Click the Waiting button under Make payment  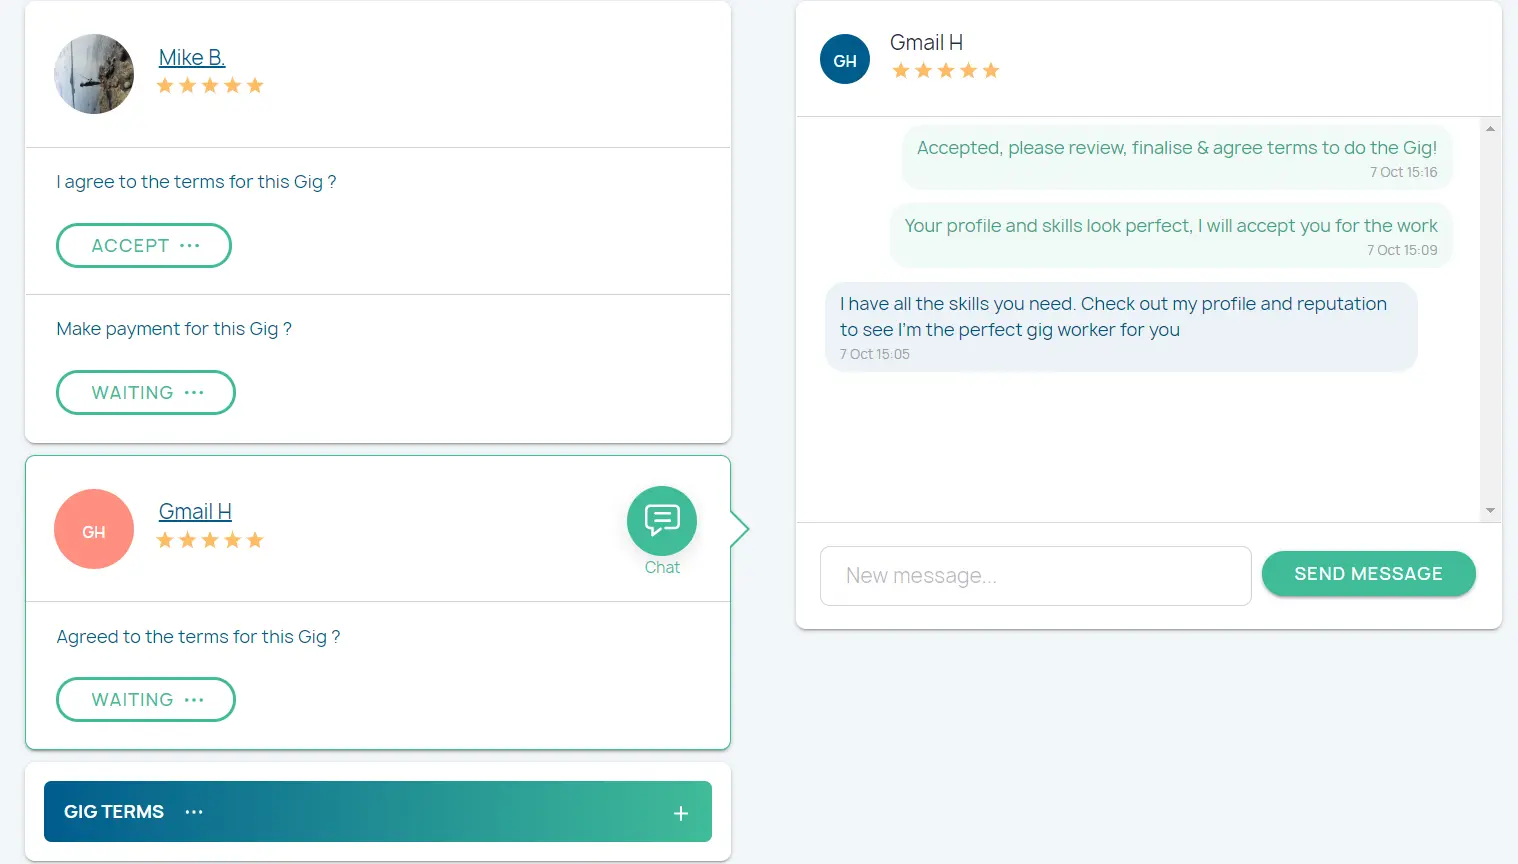click(x=146, y=393)
